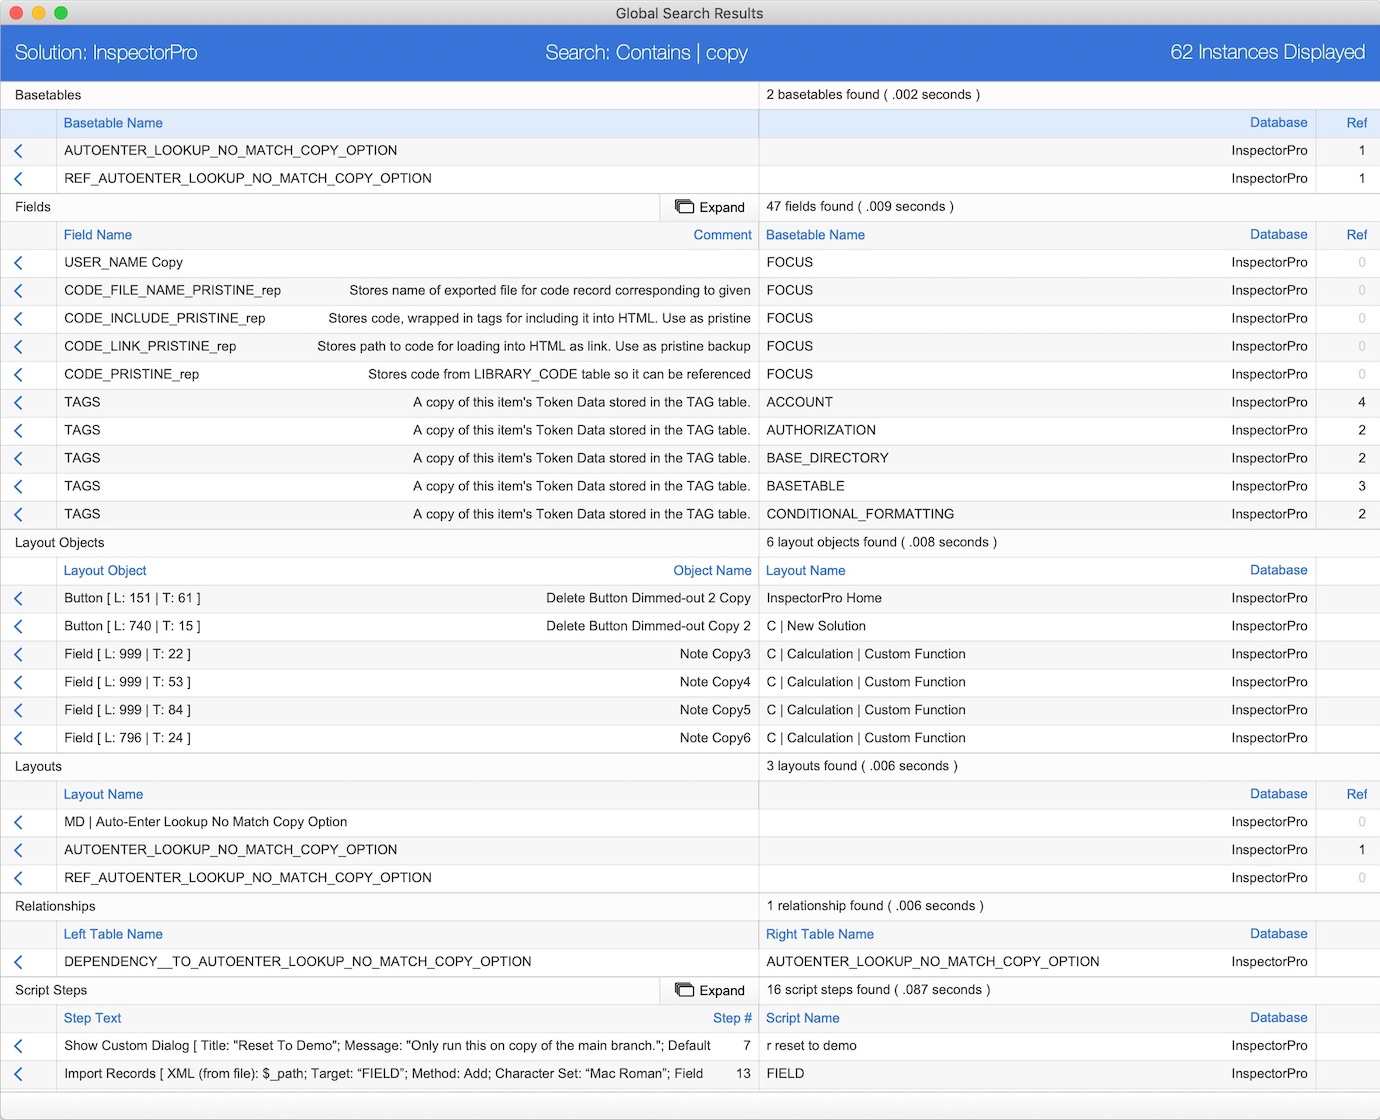Click arrow icon beside AUTOENTER_LOOKUP_NO_MATCH_COPY_OPTION basetable

[18, 151]
